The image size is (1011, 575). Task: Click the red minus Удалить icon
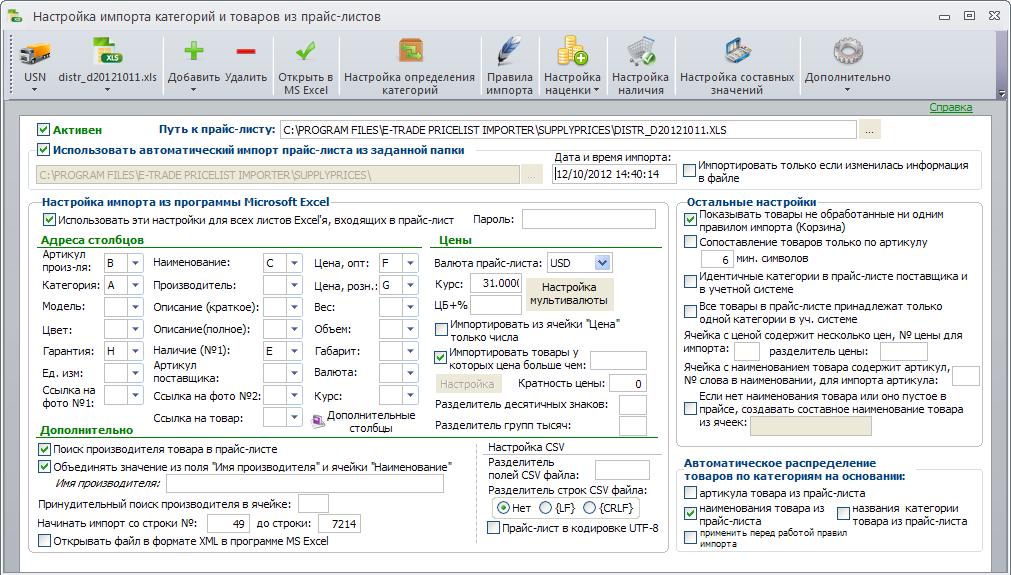246,52
